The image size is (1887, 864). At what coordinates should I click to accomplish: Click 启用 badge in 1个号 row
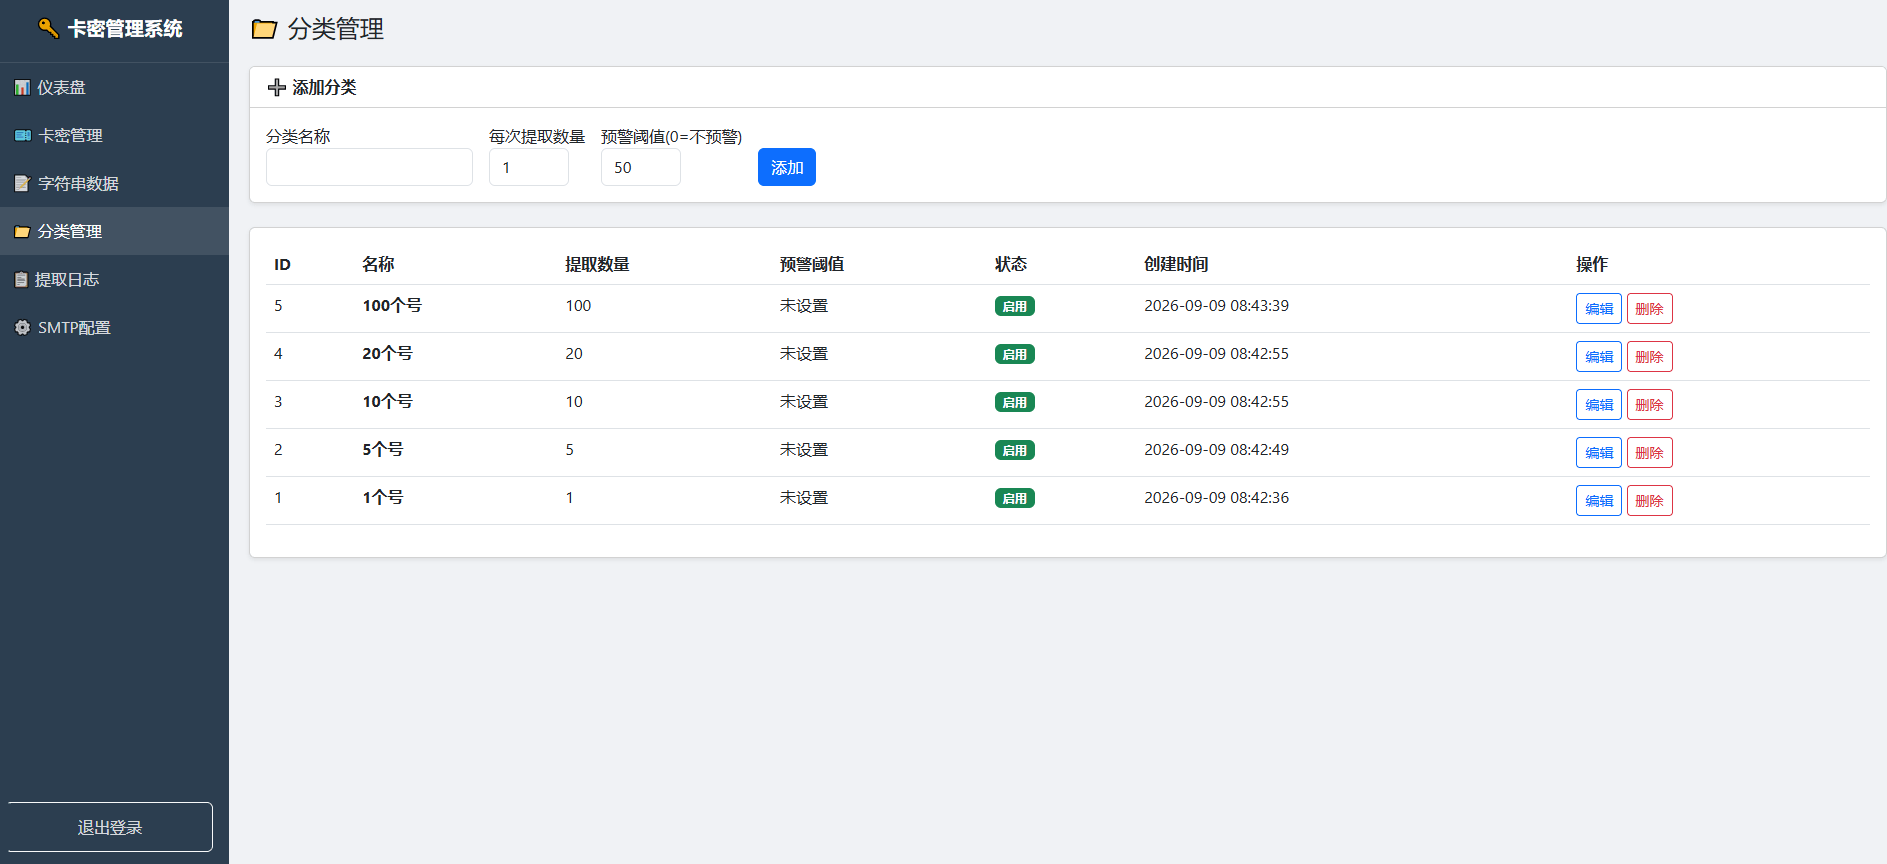click(1015, 498)
